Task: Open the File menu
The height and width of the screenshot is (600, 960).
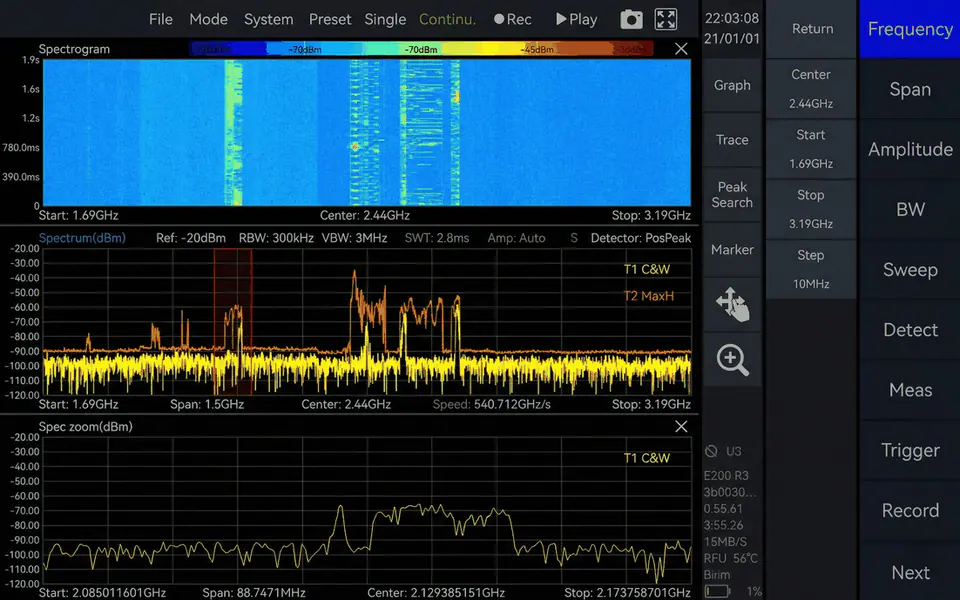Action: (x=160, y=20)
